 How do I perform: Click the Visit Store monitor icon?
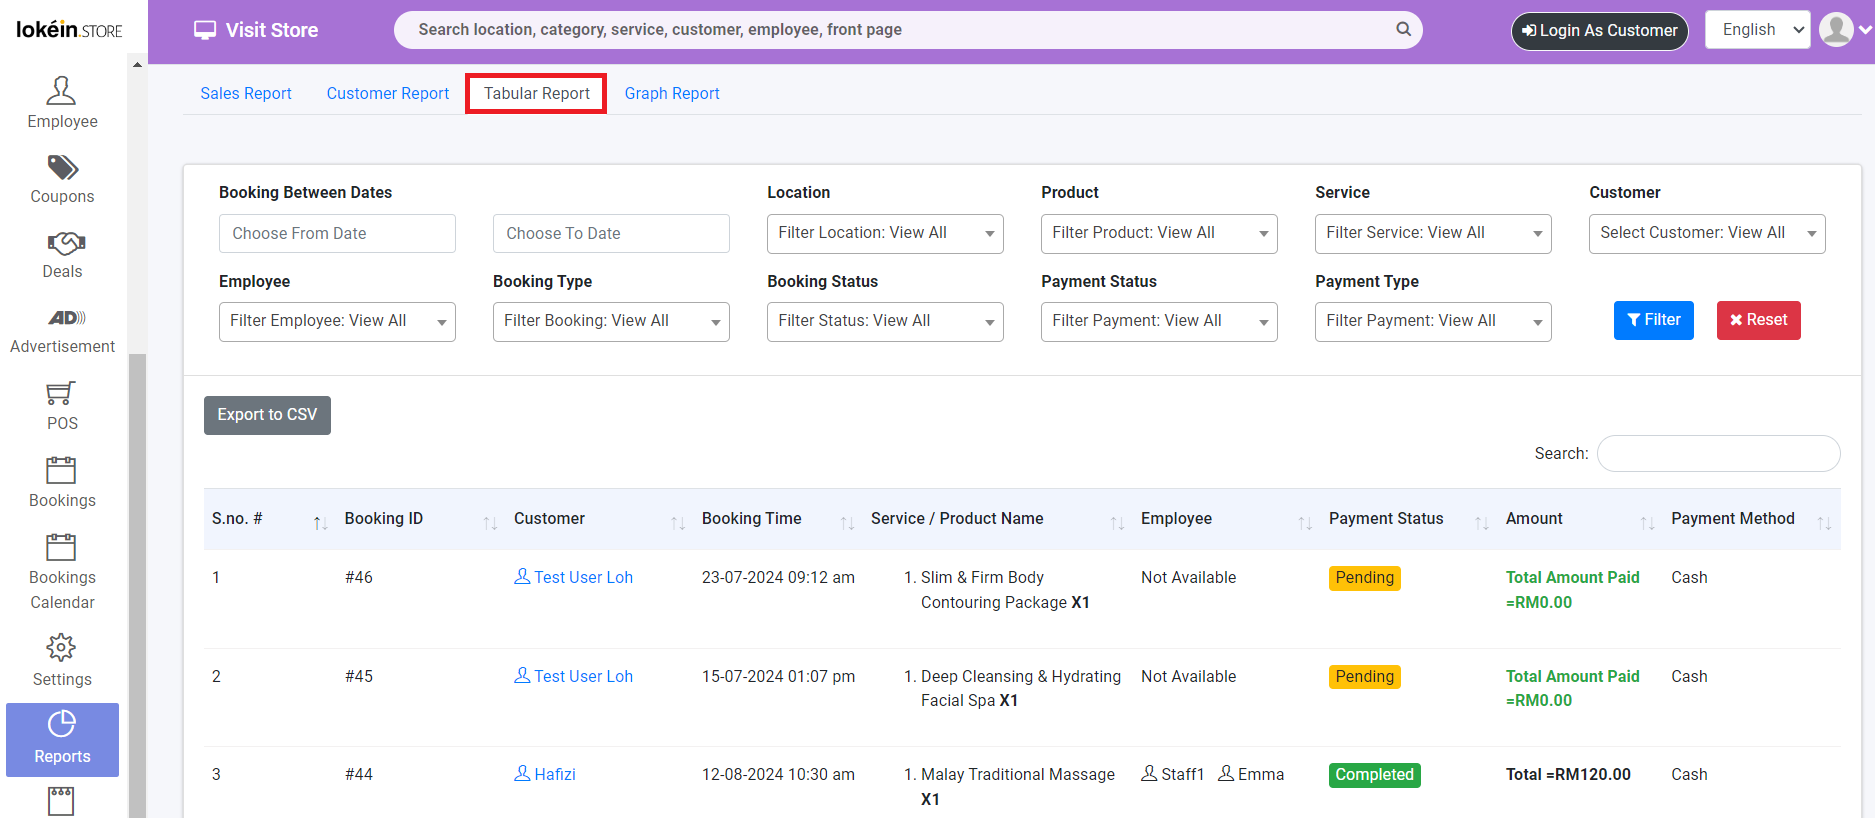click(x=205, y=30)
